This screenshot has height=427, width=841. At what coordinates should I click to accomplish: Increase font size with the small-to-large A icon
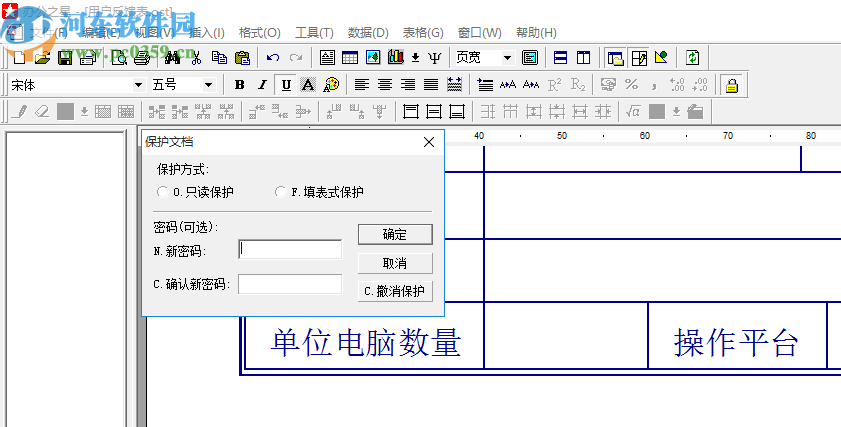coord(507,85)
